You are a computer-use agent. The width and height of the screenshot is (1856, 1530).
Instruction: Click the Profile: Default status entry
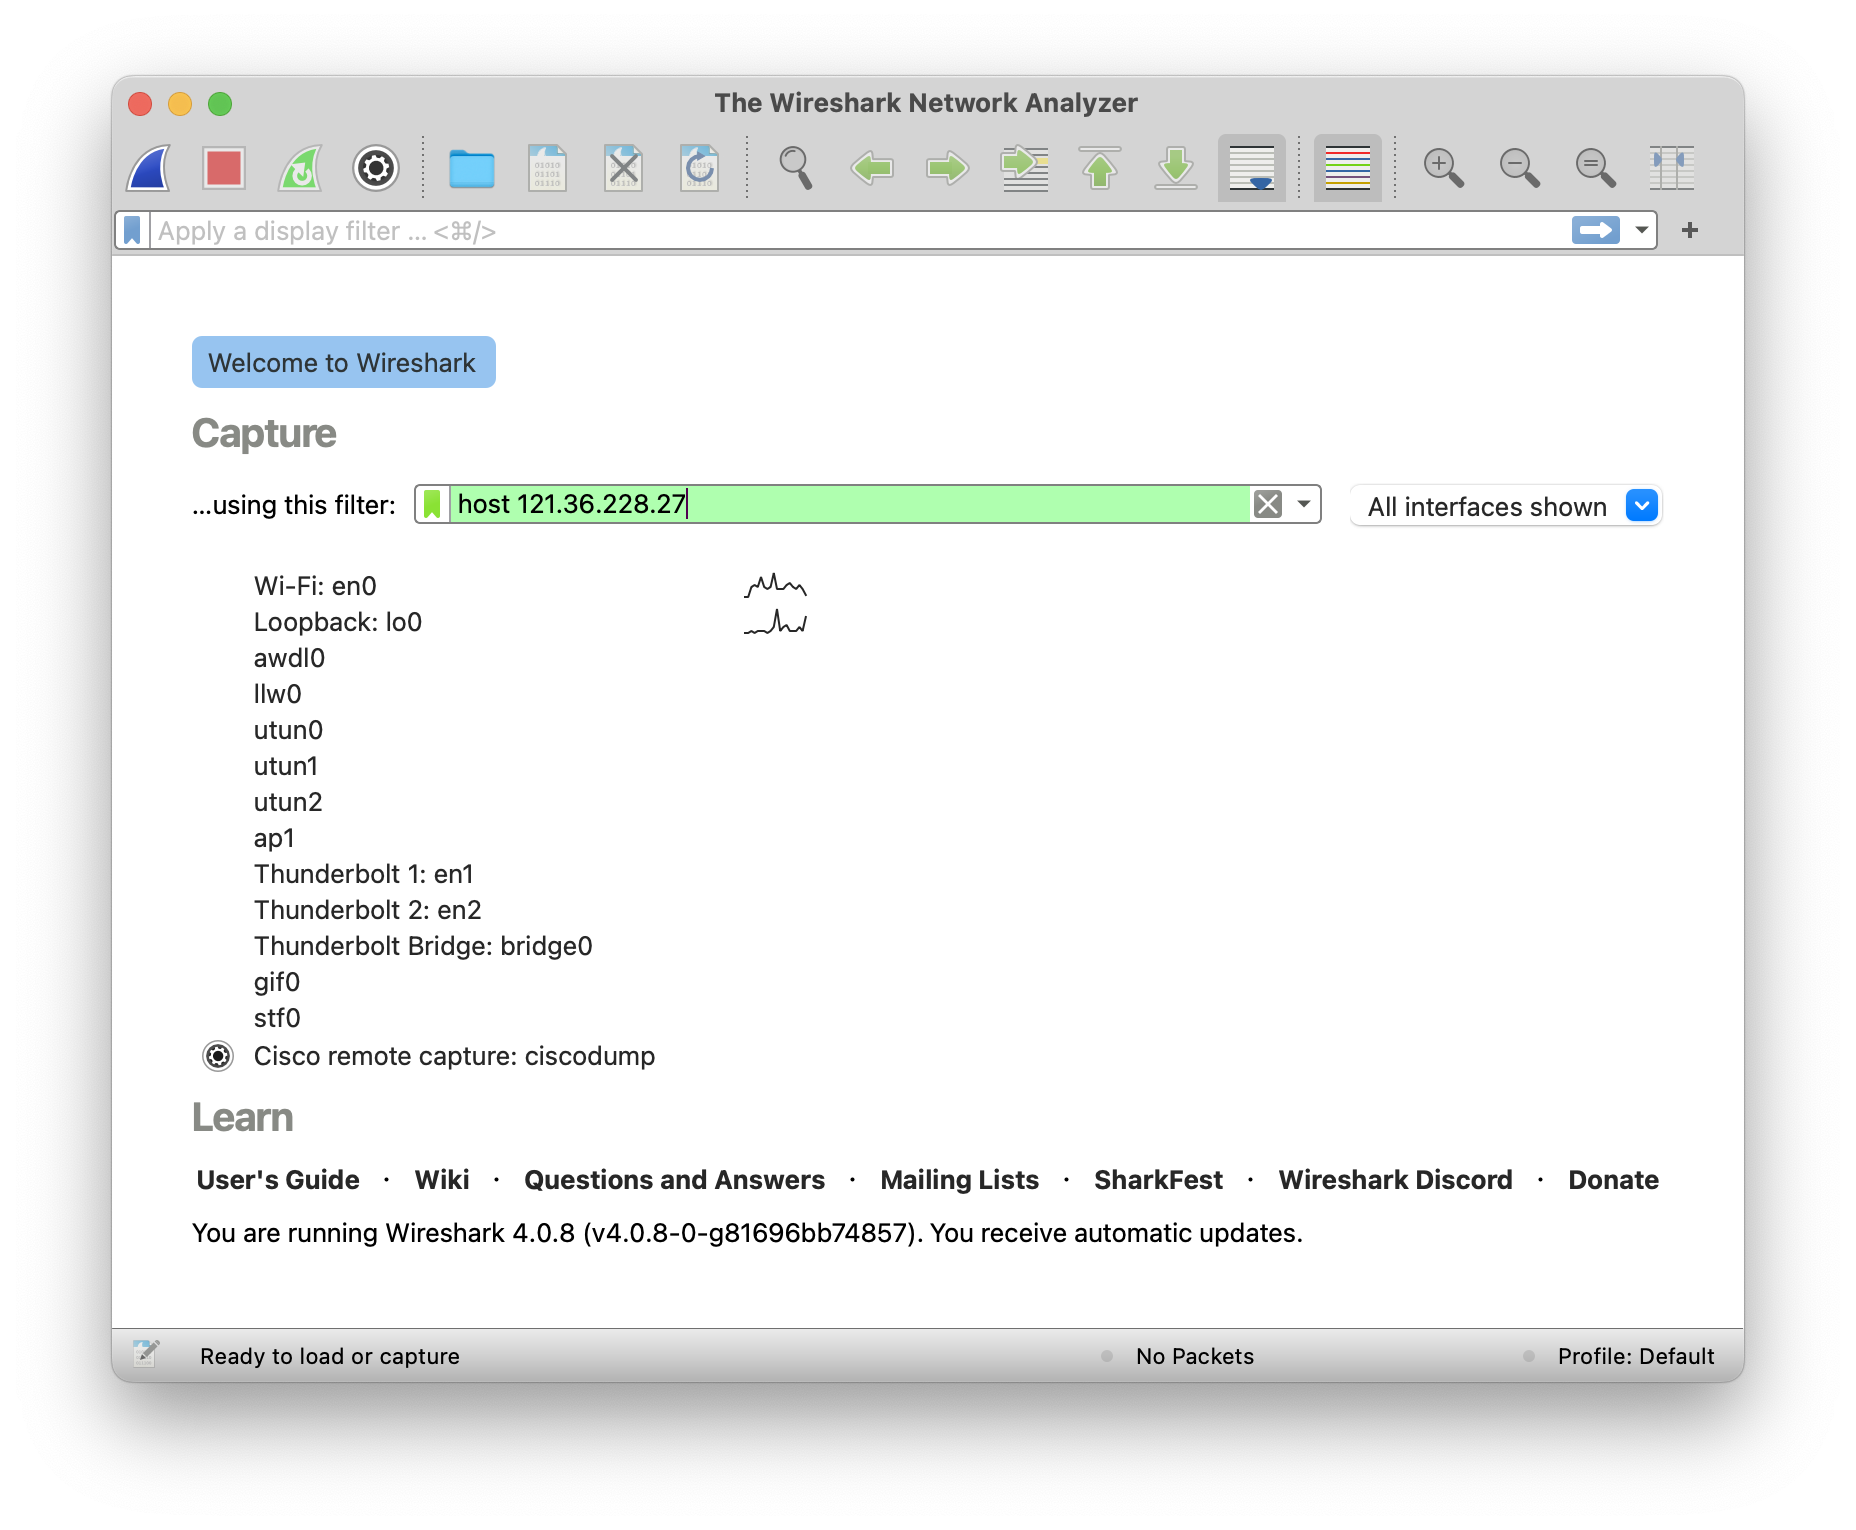pyautogui.click(x=1636, y=1356)
